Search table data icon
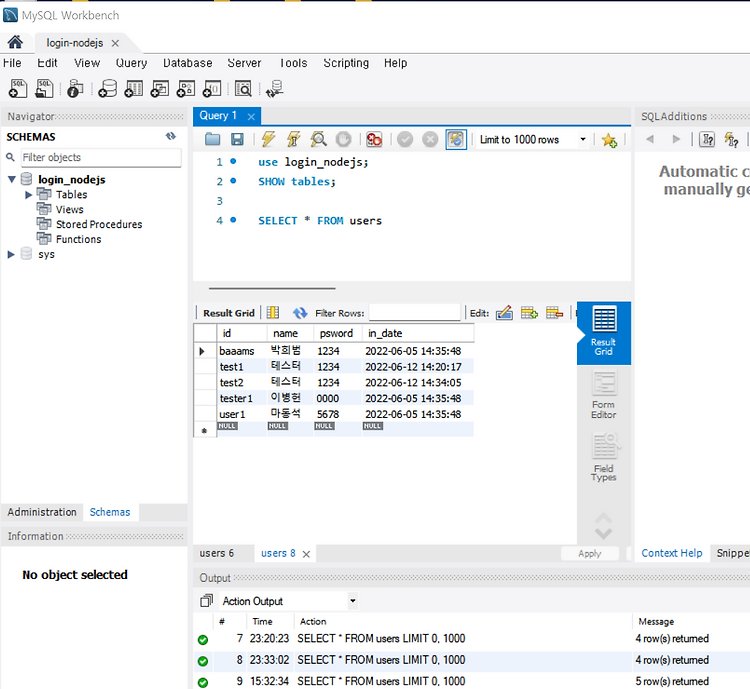This screenshot has width=750, height=689. [243, 89]
